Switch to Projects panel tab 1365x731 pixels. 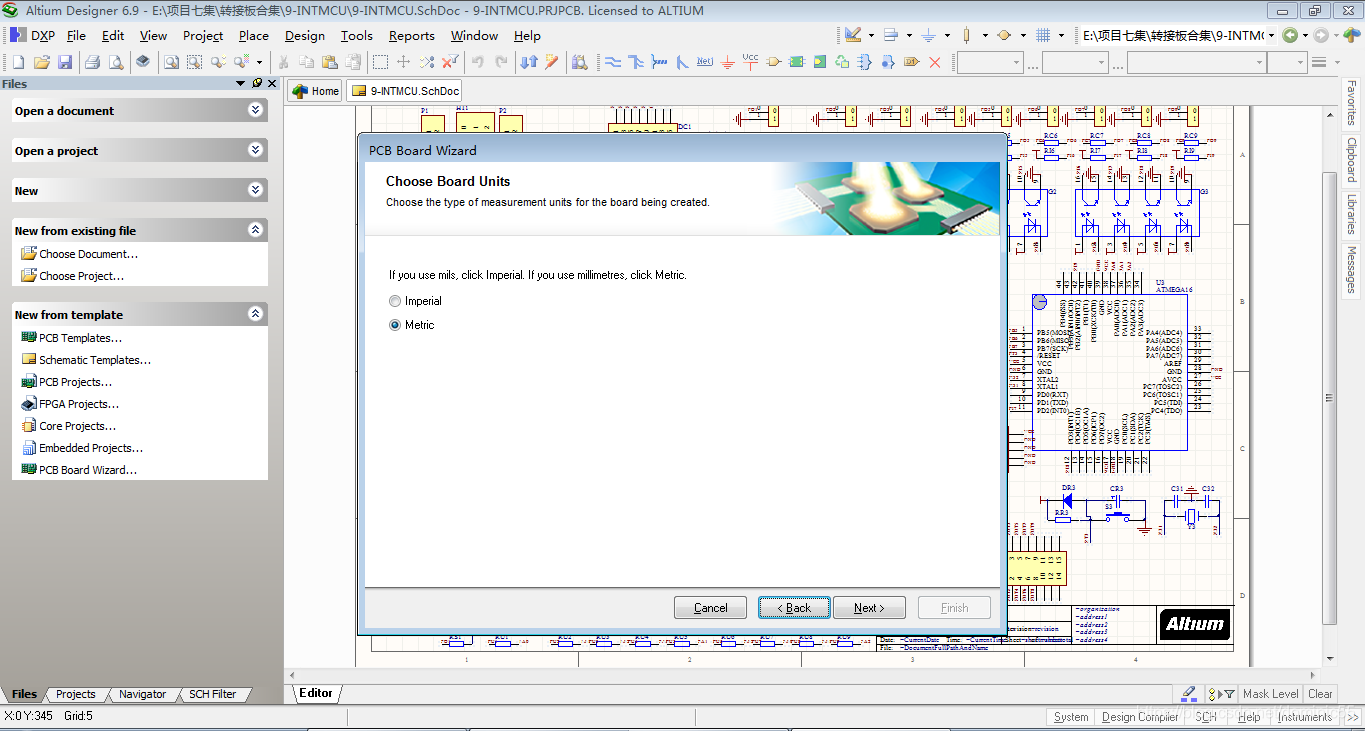76,694
